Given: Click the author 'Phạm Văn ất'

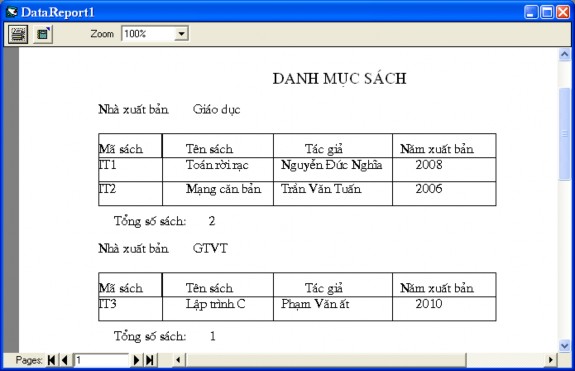Looking at the screenshot, I should tap(315, 304).
